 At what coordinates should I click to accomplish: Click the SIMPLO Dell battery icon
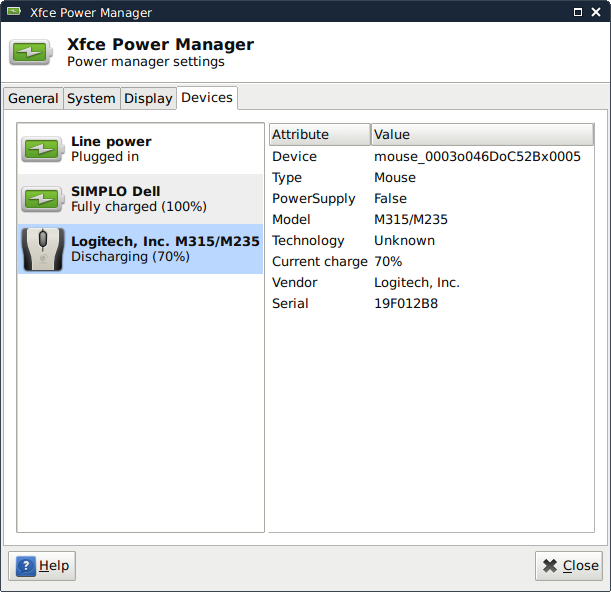42,199
